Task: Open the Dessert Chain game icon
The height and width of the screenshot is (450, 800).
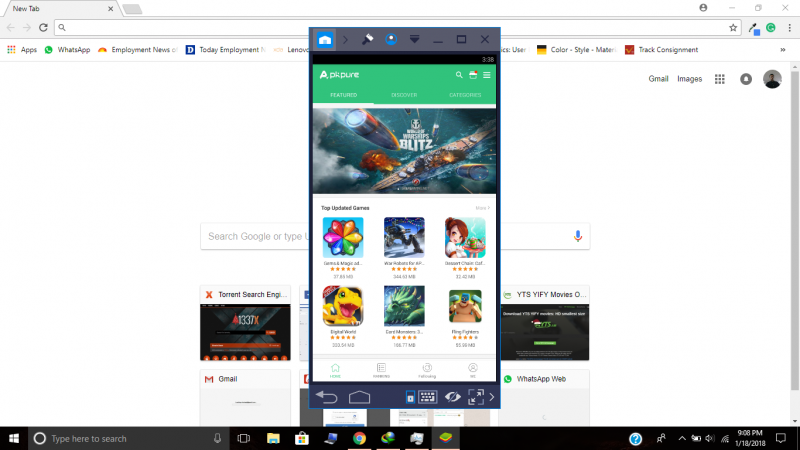Action: [465, 237]
